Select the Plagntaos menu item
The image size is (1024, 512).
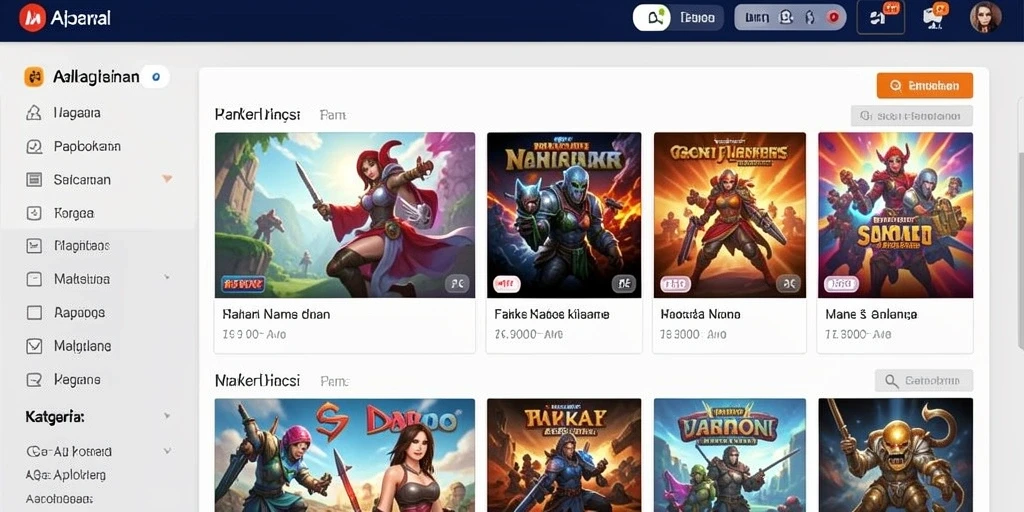coord(82,246)
